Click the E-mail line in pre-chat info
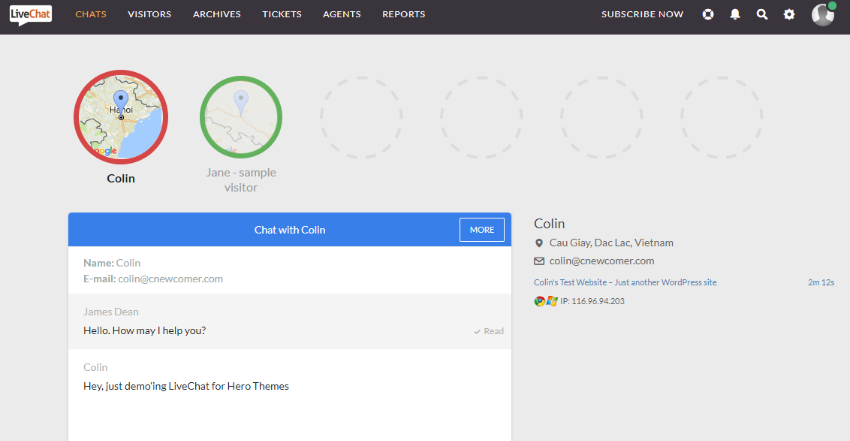Screen dimensions: 850x441 [153, 279]
